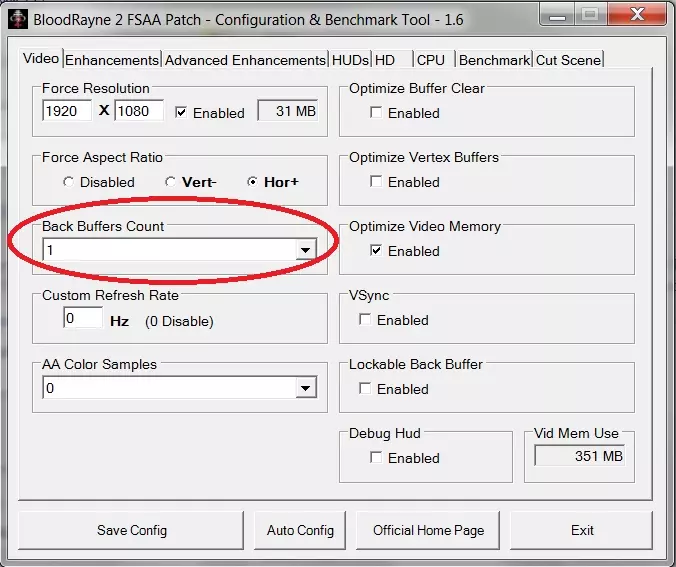Open the Back Buffers Count dropdown arrow
The height and width of the screenshot is (567, 676).
point(306,250)
